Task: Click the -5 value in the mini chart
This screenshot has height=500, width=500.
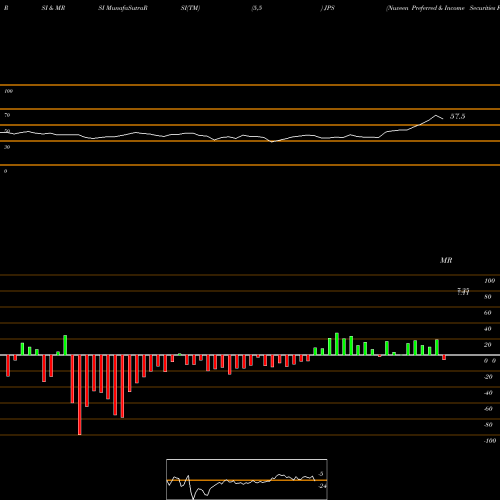Action: 321,474
